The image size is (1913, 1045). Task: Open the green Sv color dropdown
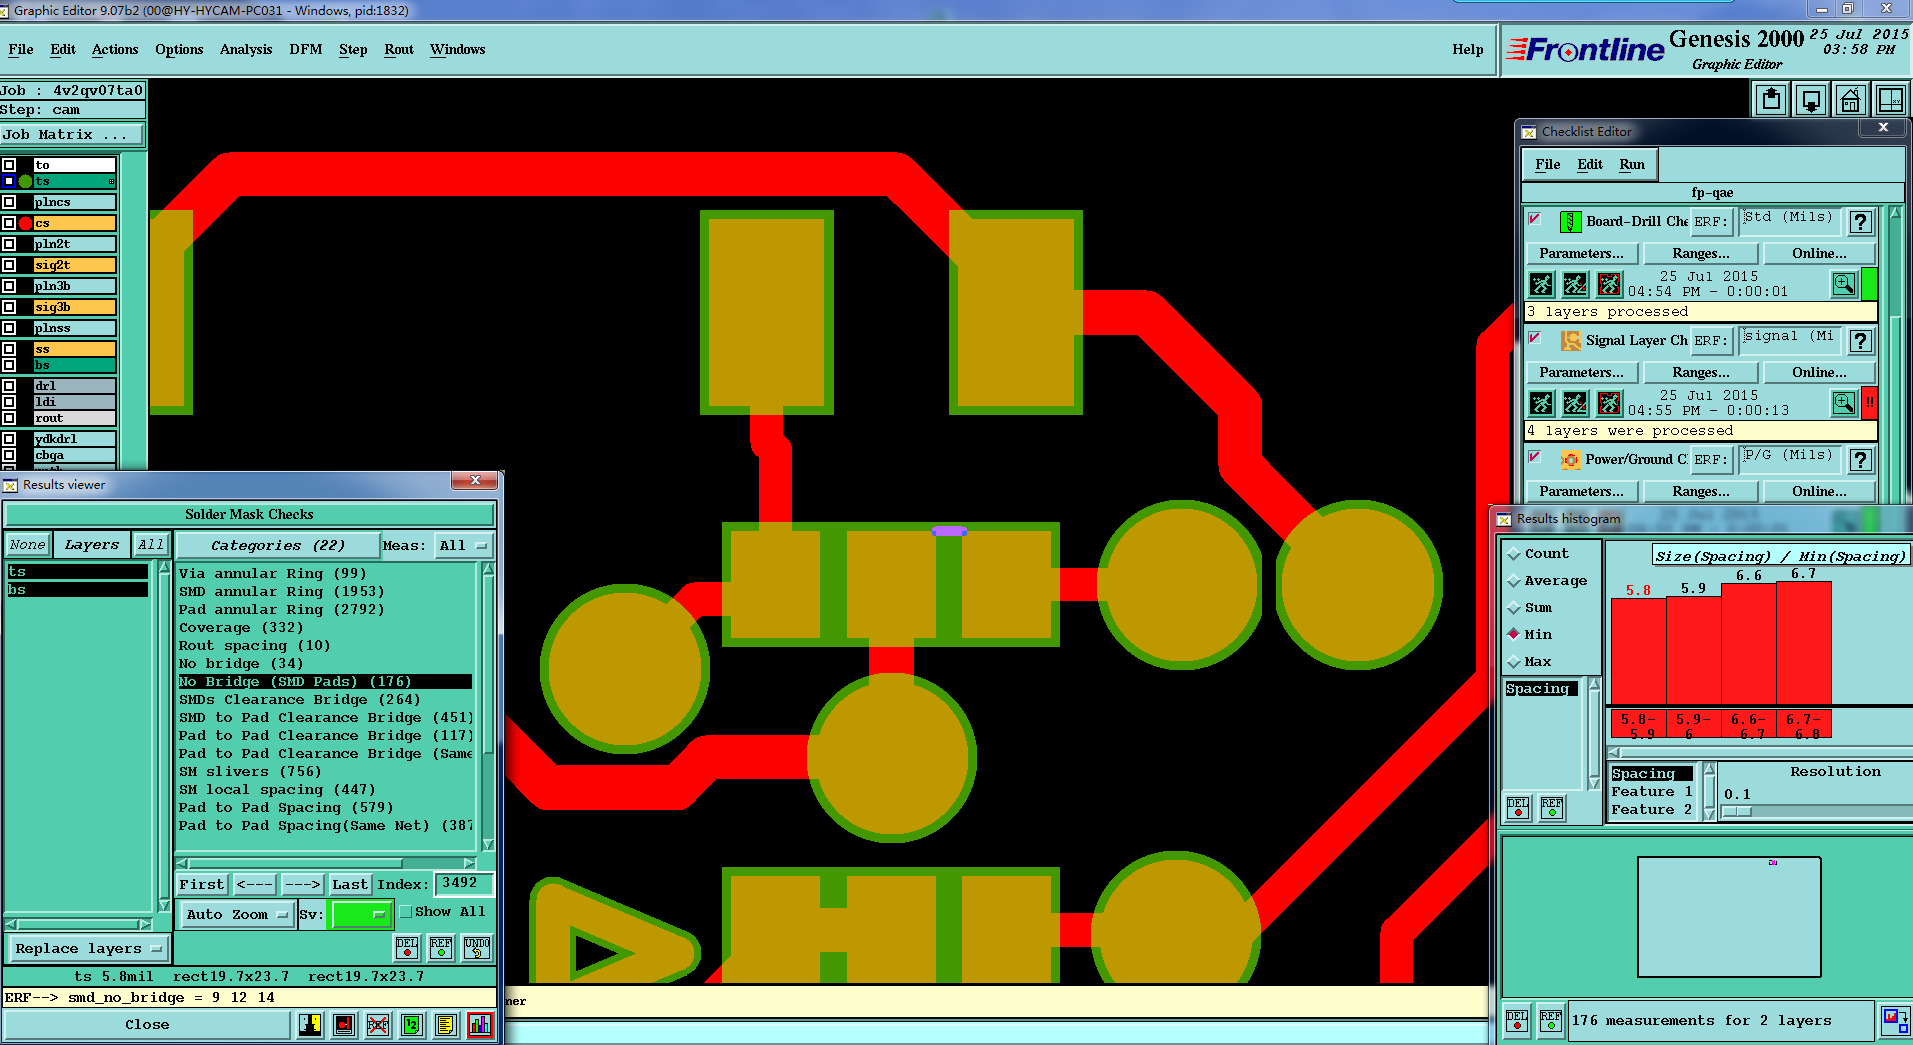(360, 914)
